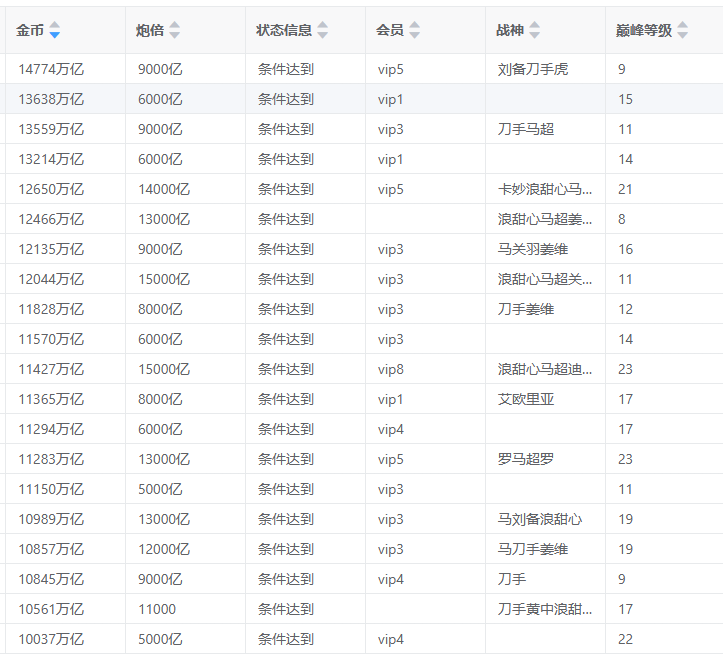Click the sort icon next to 战神

(x=534, y=31)
